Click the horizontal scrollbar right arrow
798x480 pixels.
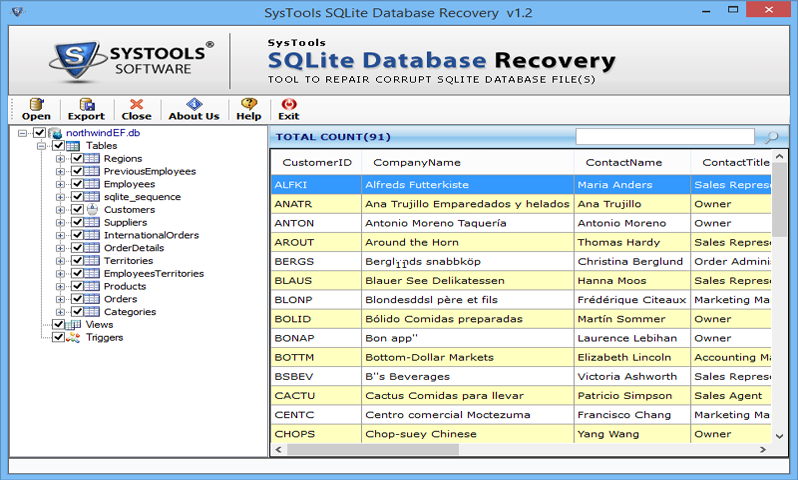(763, 449)
